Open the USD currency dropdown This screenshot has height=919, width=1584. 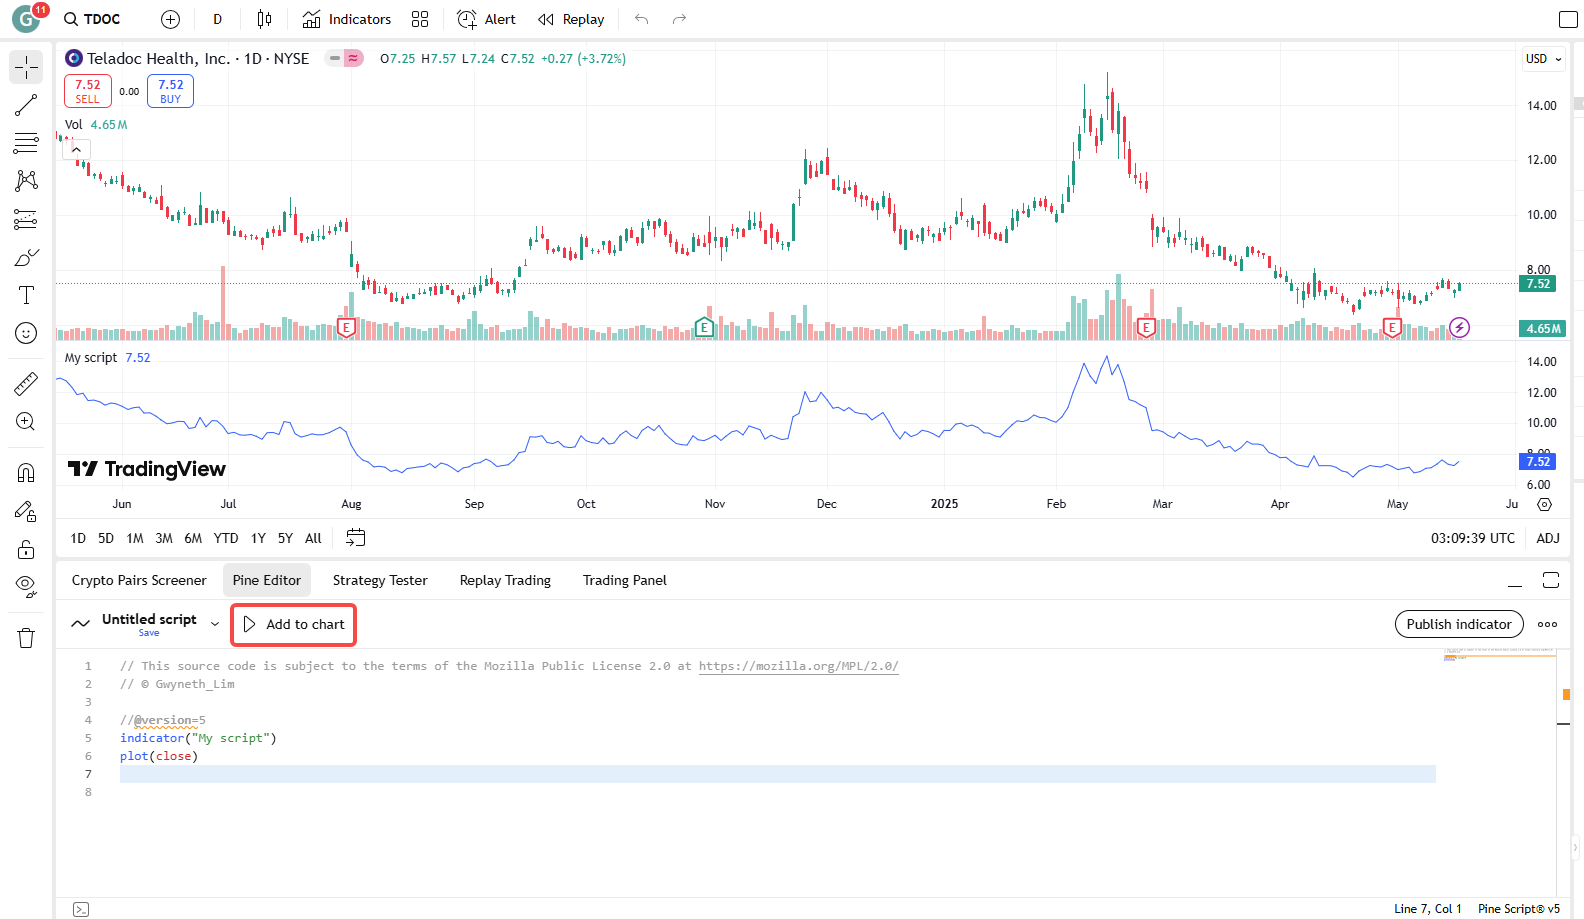click(1543, 59)
